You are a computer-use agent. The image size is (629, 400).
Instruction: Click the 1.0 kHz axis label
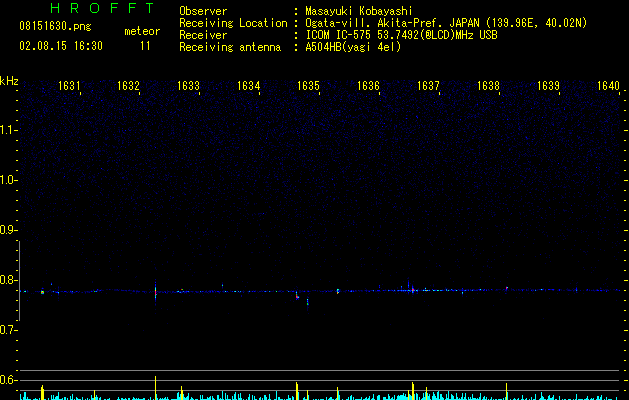click(8, 180)
